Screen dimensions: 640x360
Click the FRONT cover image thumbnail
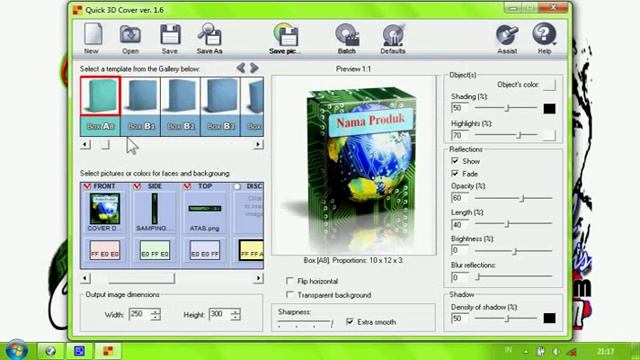[x=105, y=209]
